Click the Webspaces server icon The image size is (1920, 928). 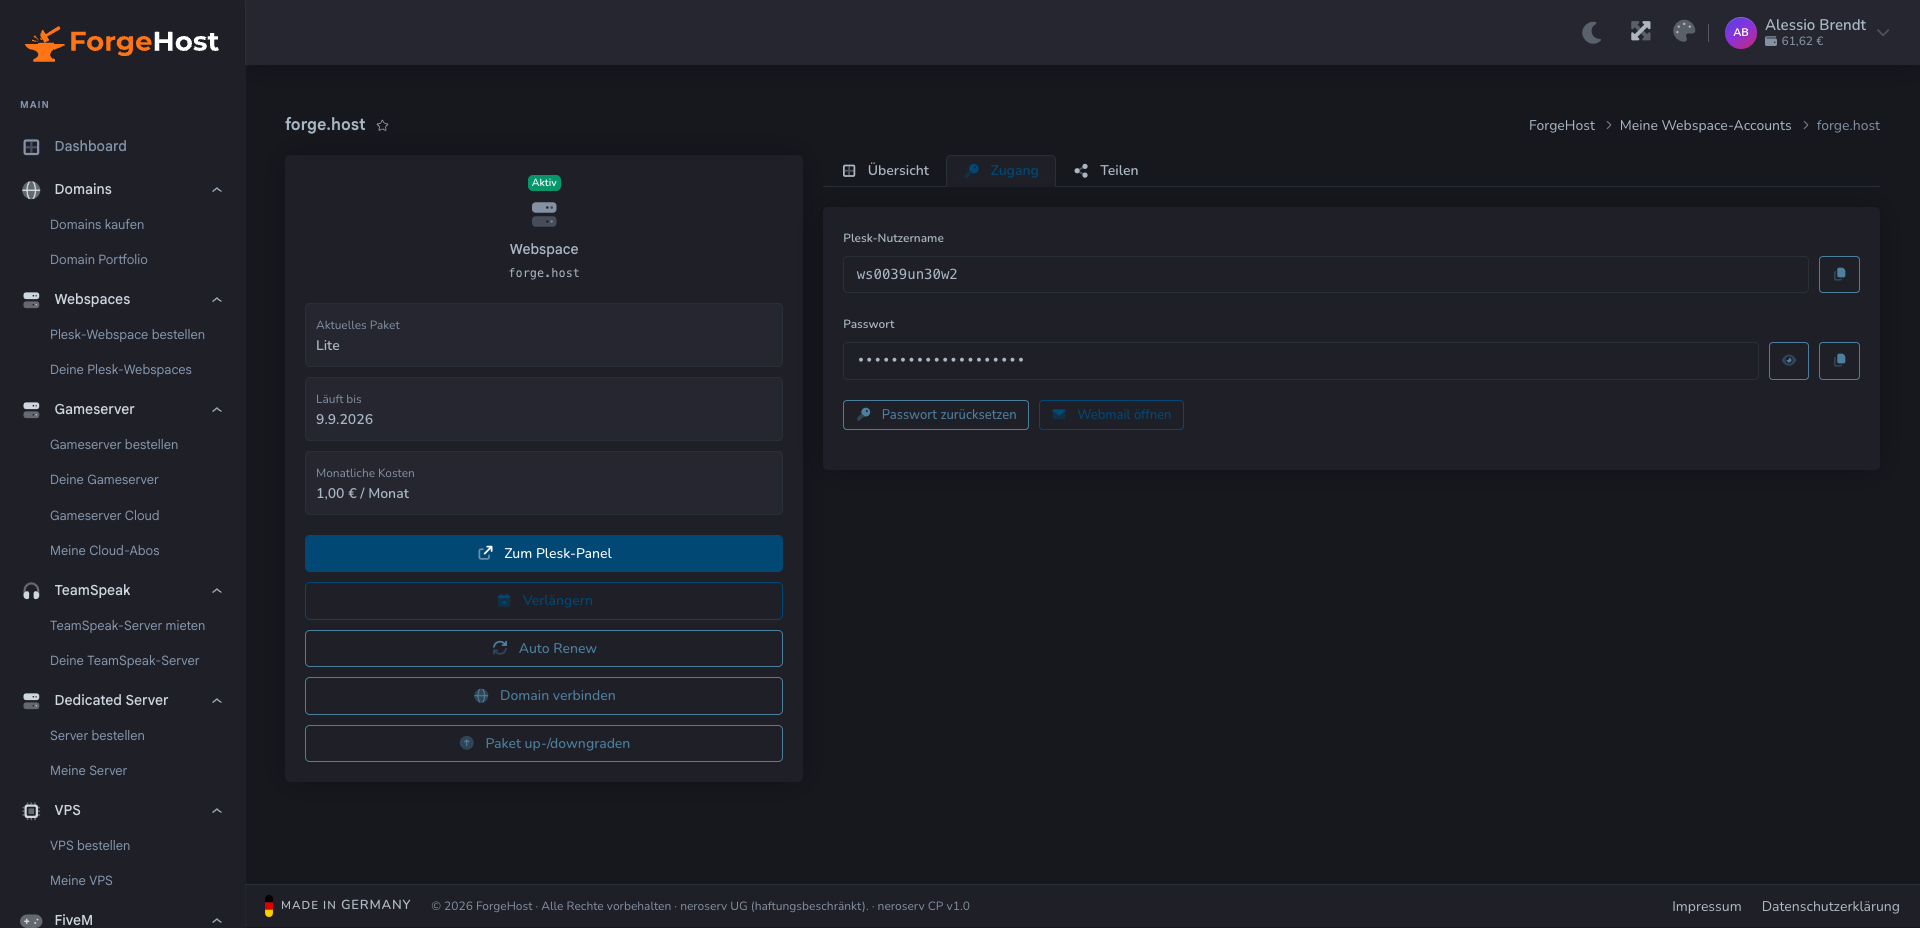point(31,300)
